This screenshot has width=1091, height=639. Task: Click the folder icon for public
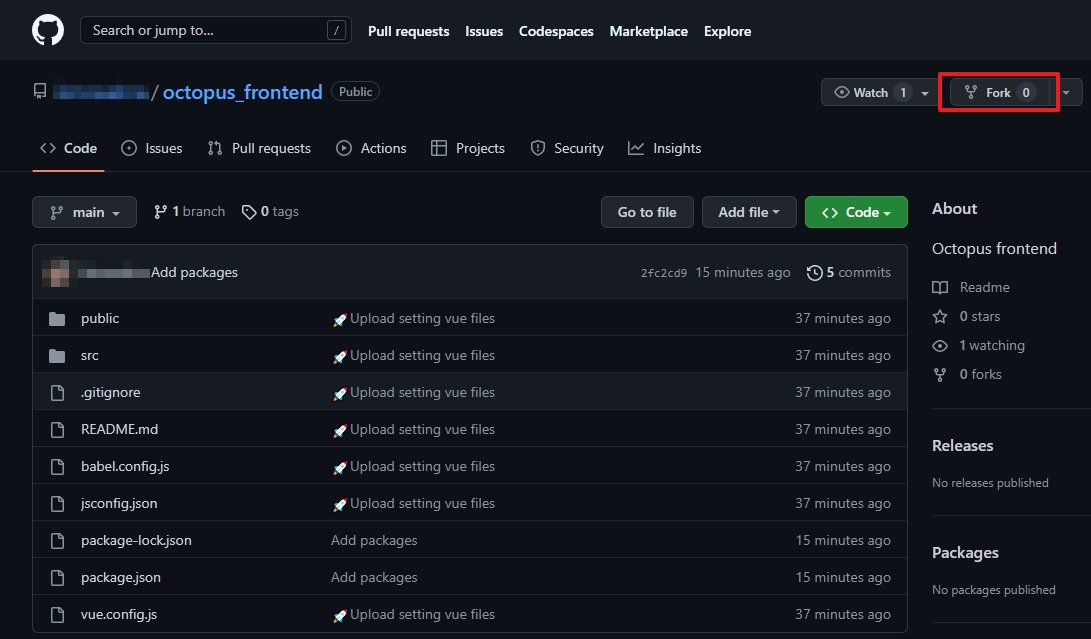click(57, 319)
